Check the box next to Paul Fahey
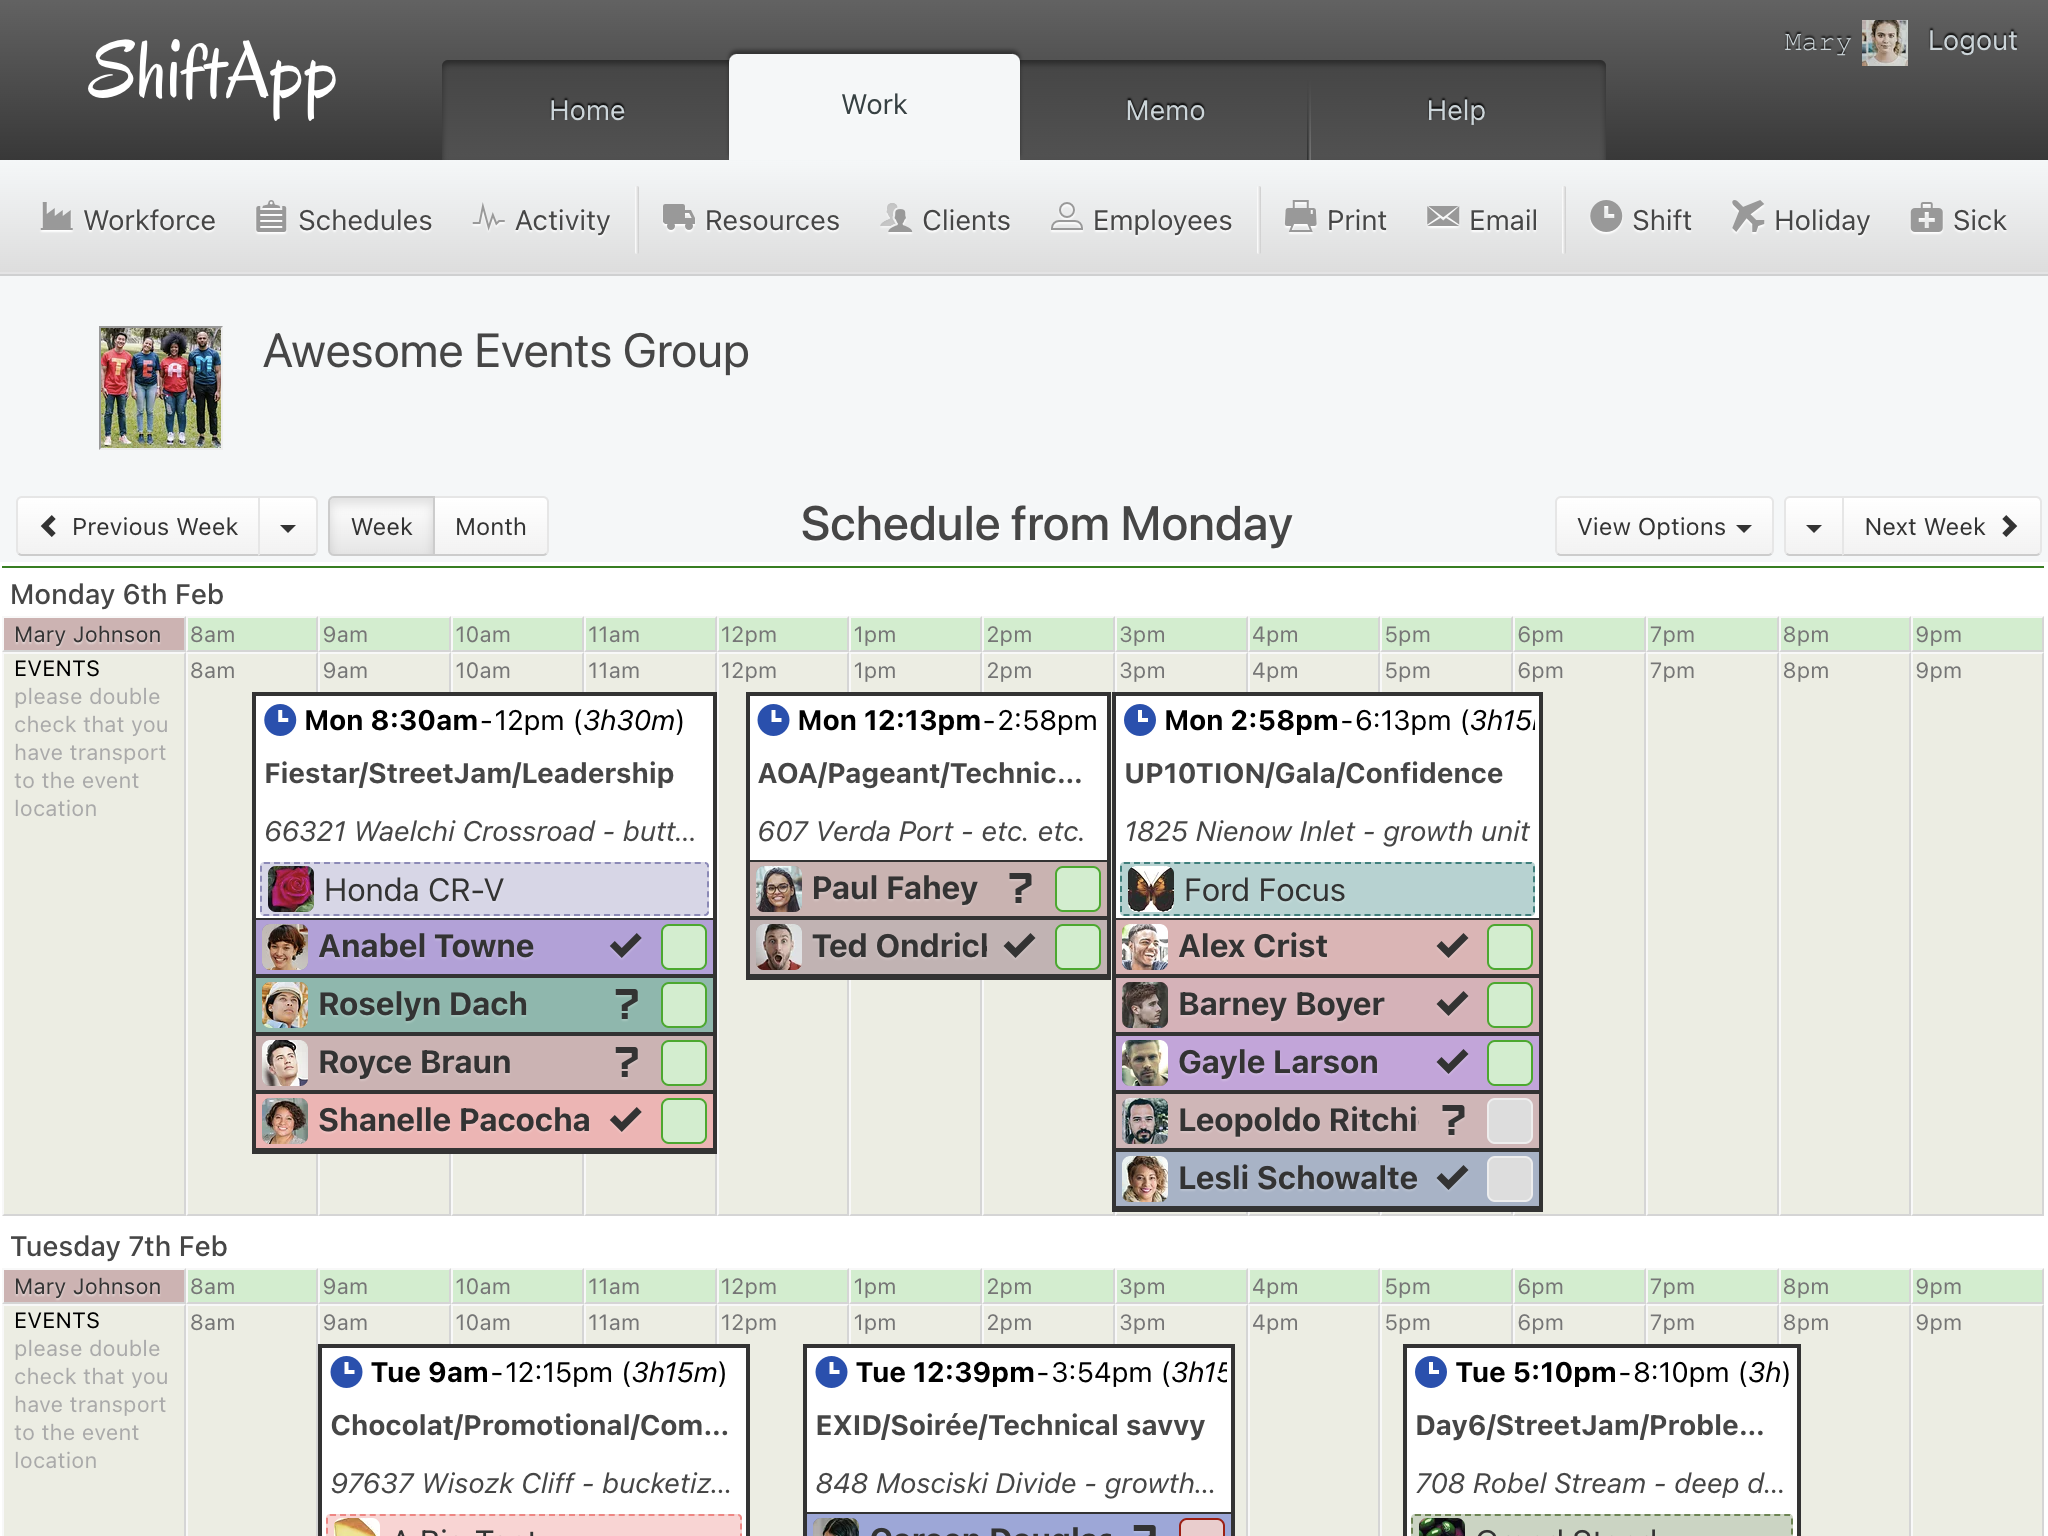2048x1536 pixels. pos(1077,888)
